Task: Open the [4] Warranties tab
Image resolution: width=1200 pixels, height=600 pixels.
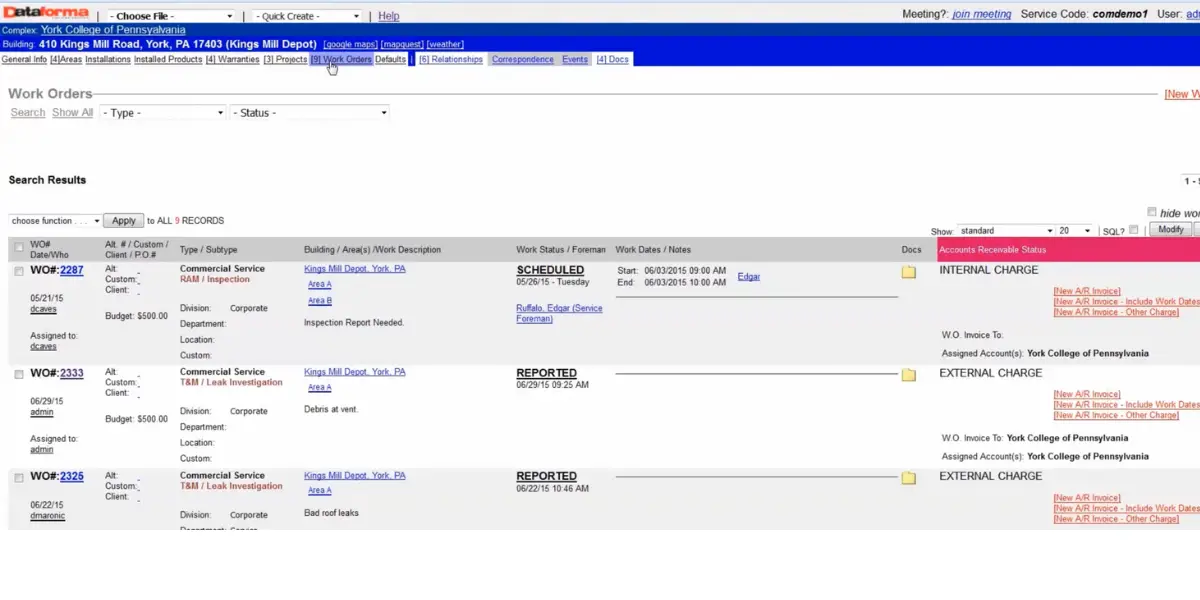Action: 232,60
